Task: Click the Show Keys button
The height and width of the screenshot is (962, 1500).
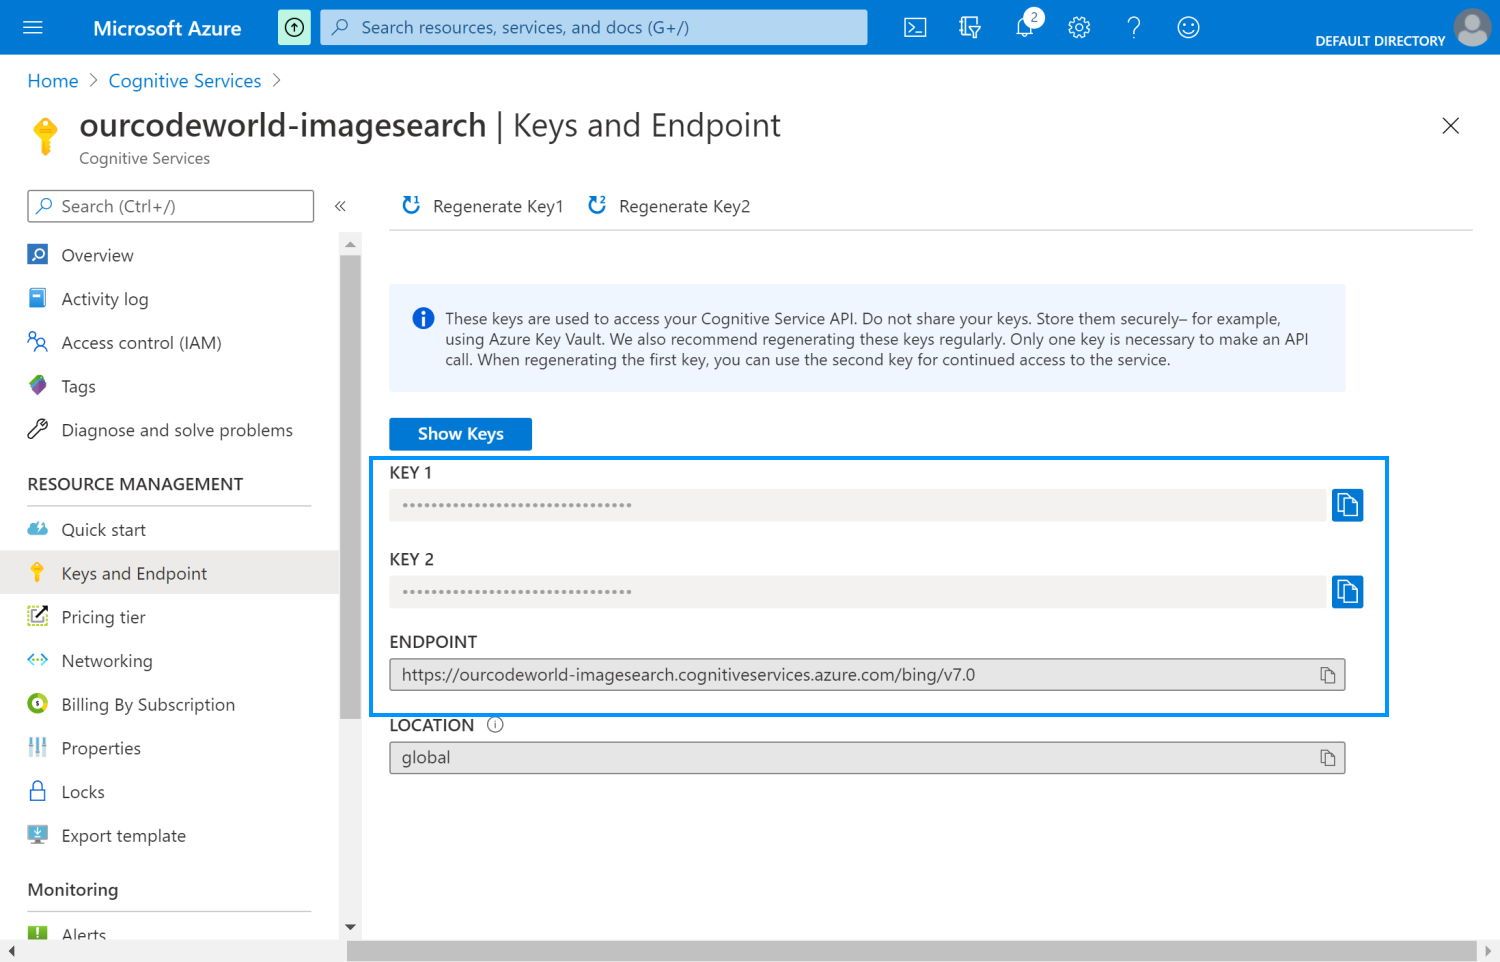Action: 460,434
